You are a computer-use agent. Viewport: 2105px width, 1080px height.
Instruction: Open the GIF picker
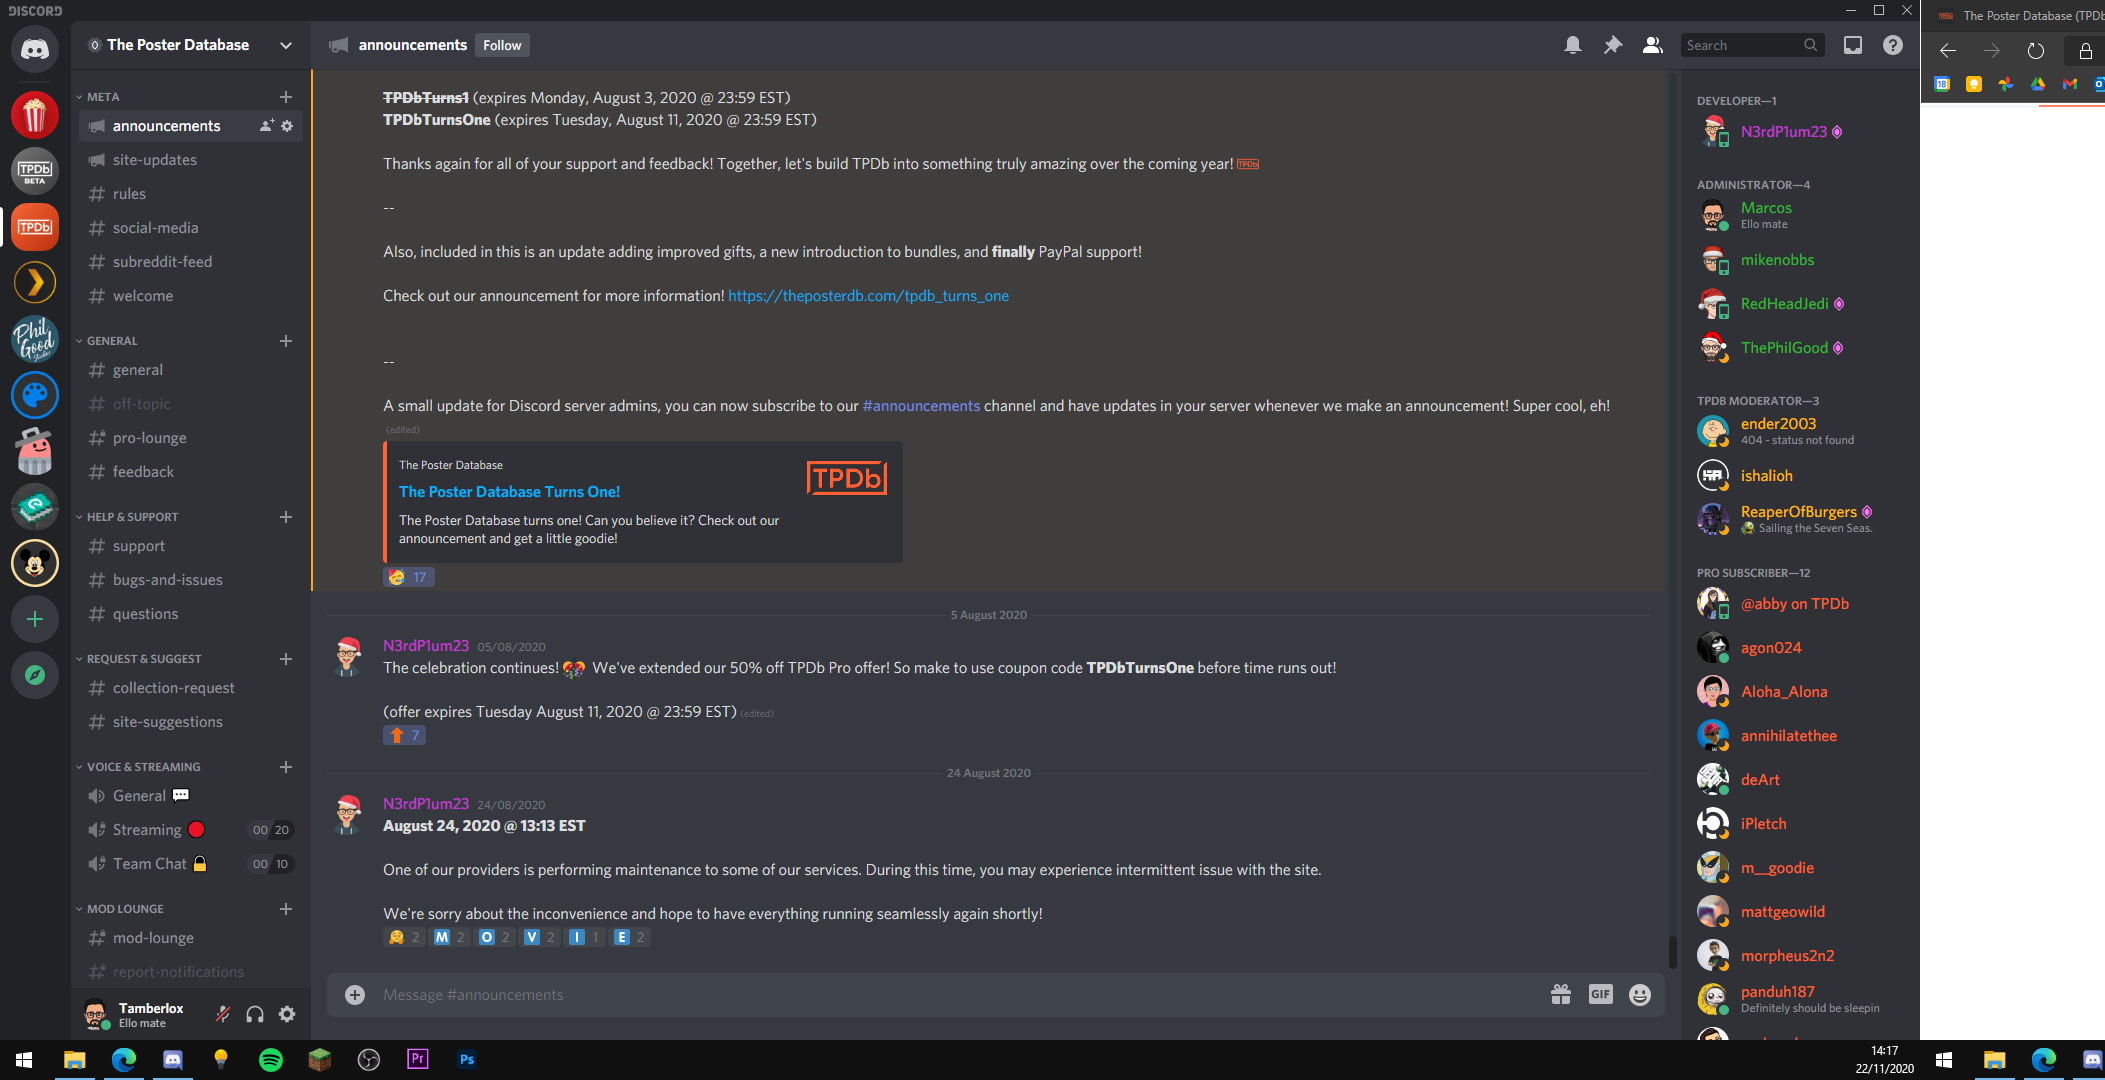1600,994
